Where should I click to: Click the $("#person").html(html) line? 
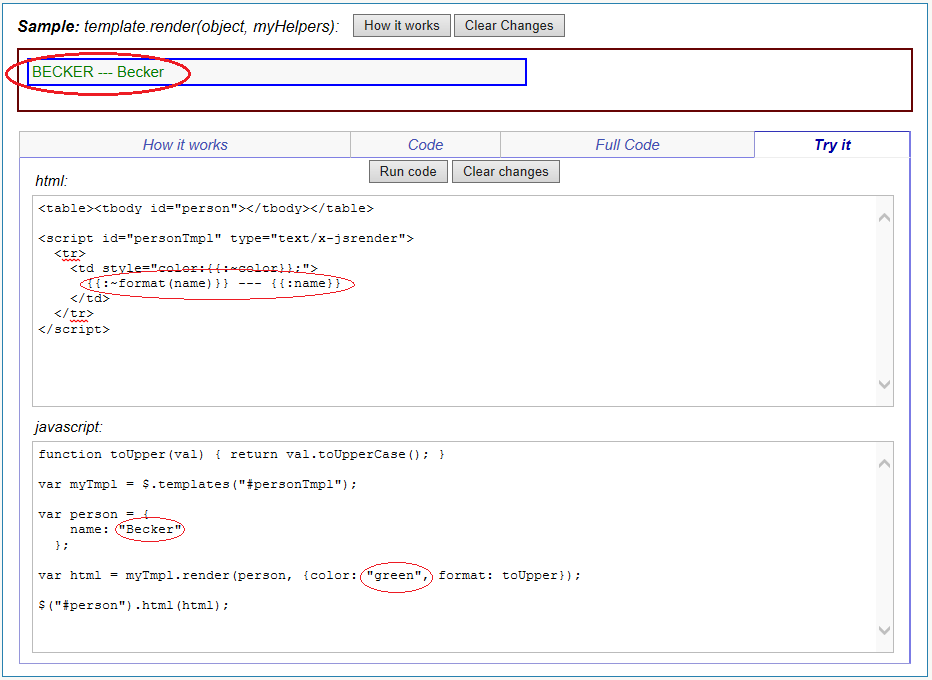[x=133, y=605]
